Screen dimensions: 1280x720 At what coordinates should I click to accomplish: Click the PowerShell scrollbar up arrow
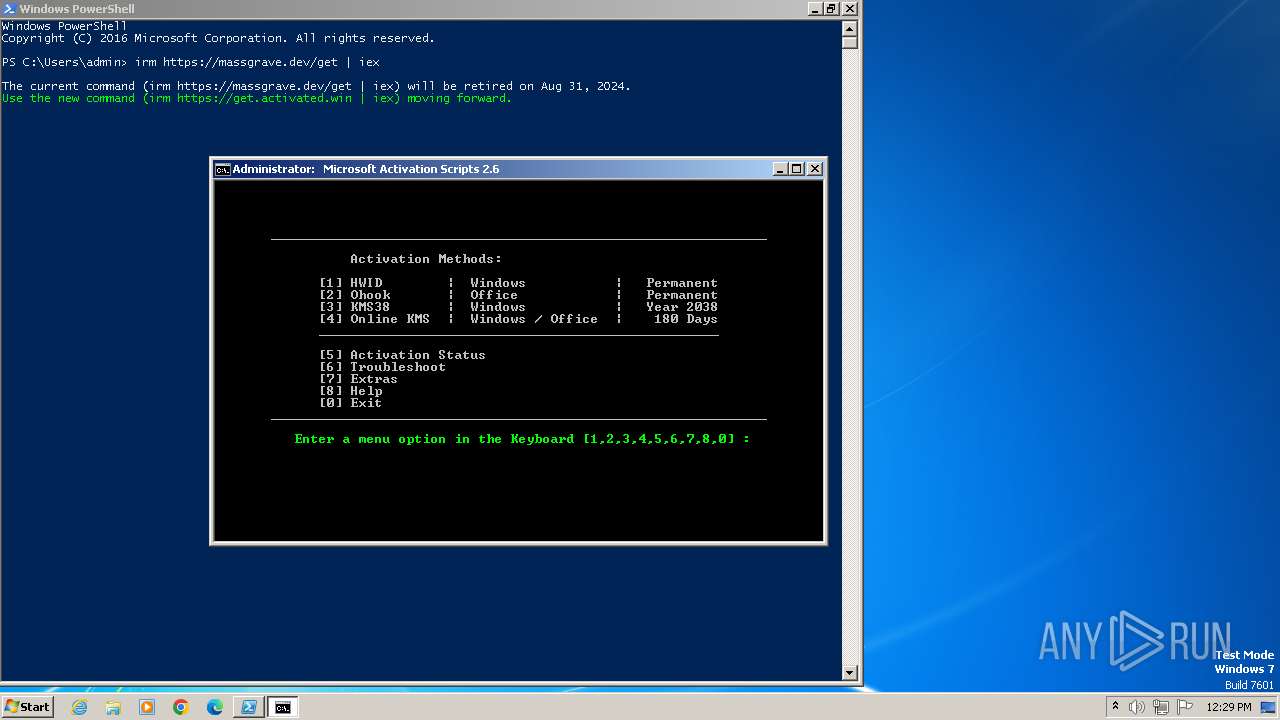pos(850,27)
